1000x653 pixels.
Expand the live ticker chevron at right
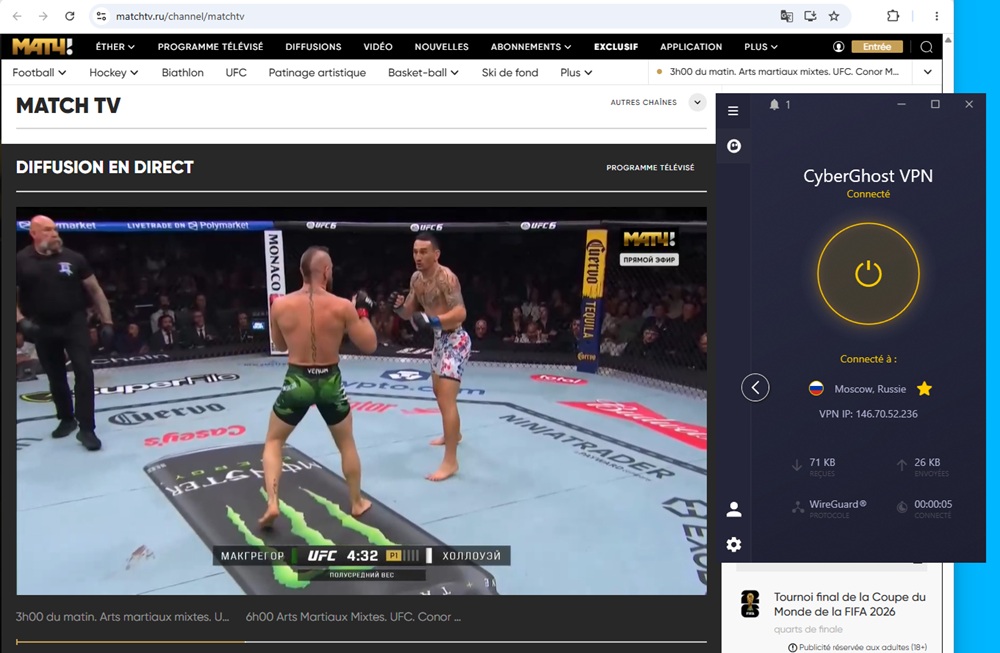pyautogui.click(x=928, y=72)
